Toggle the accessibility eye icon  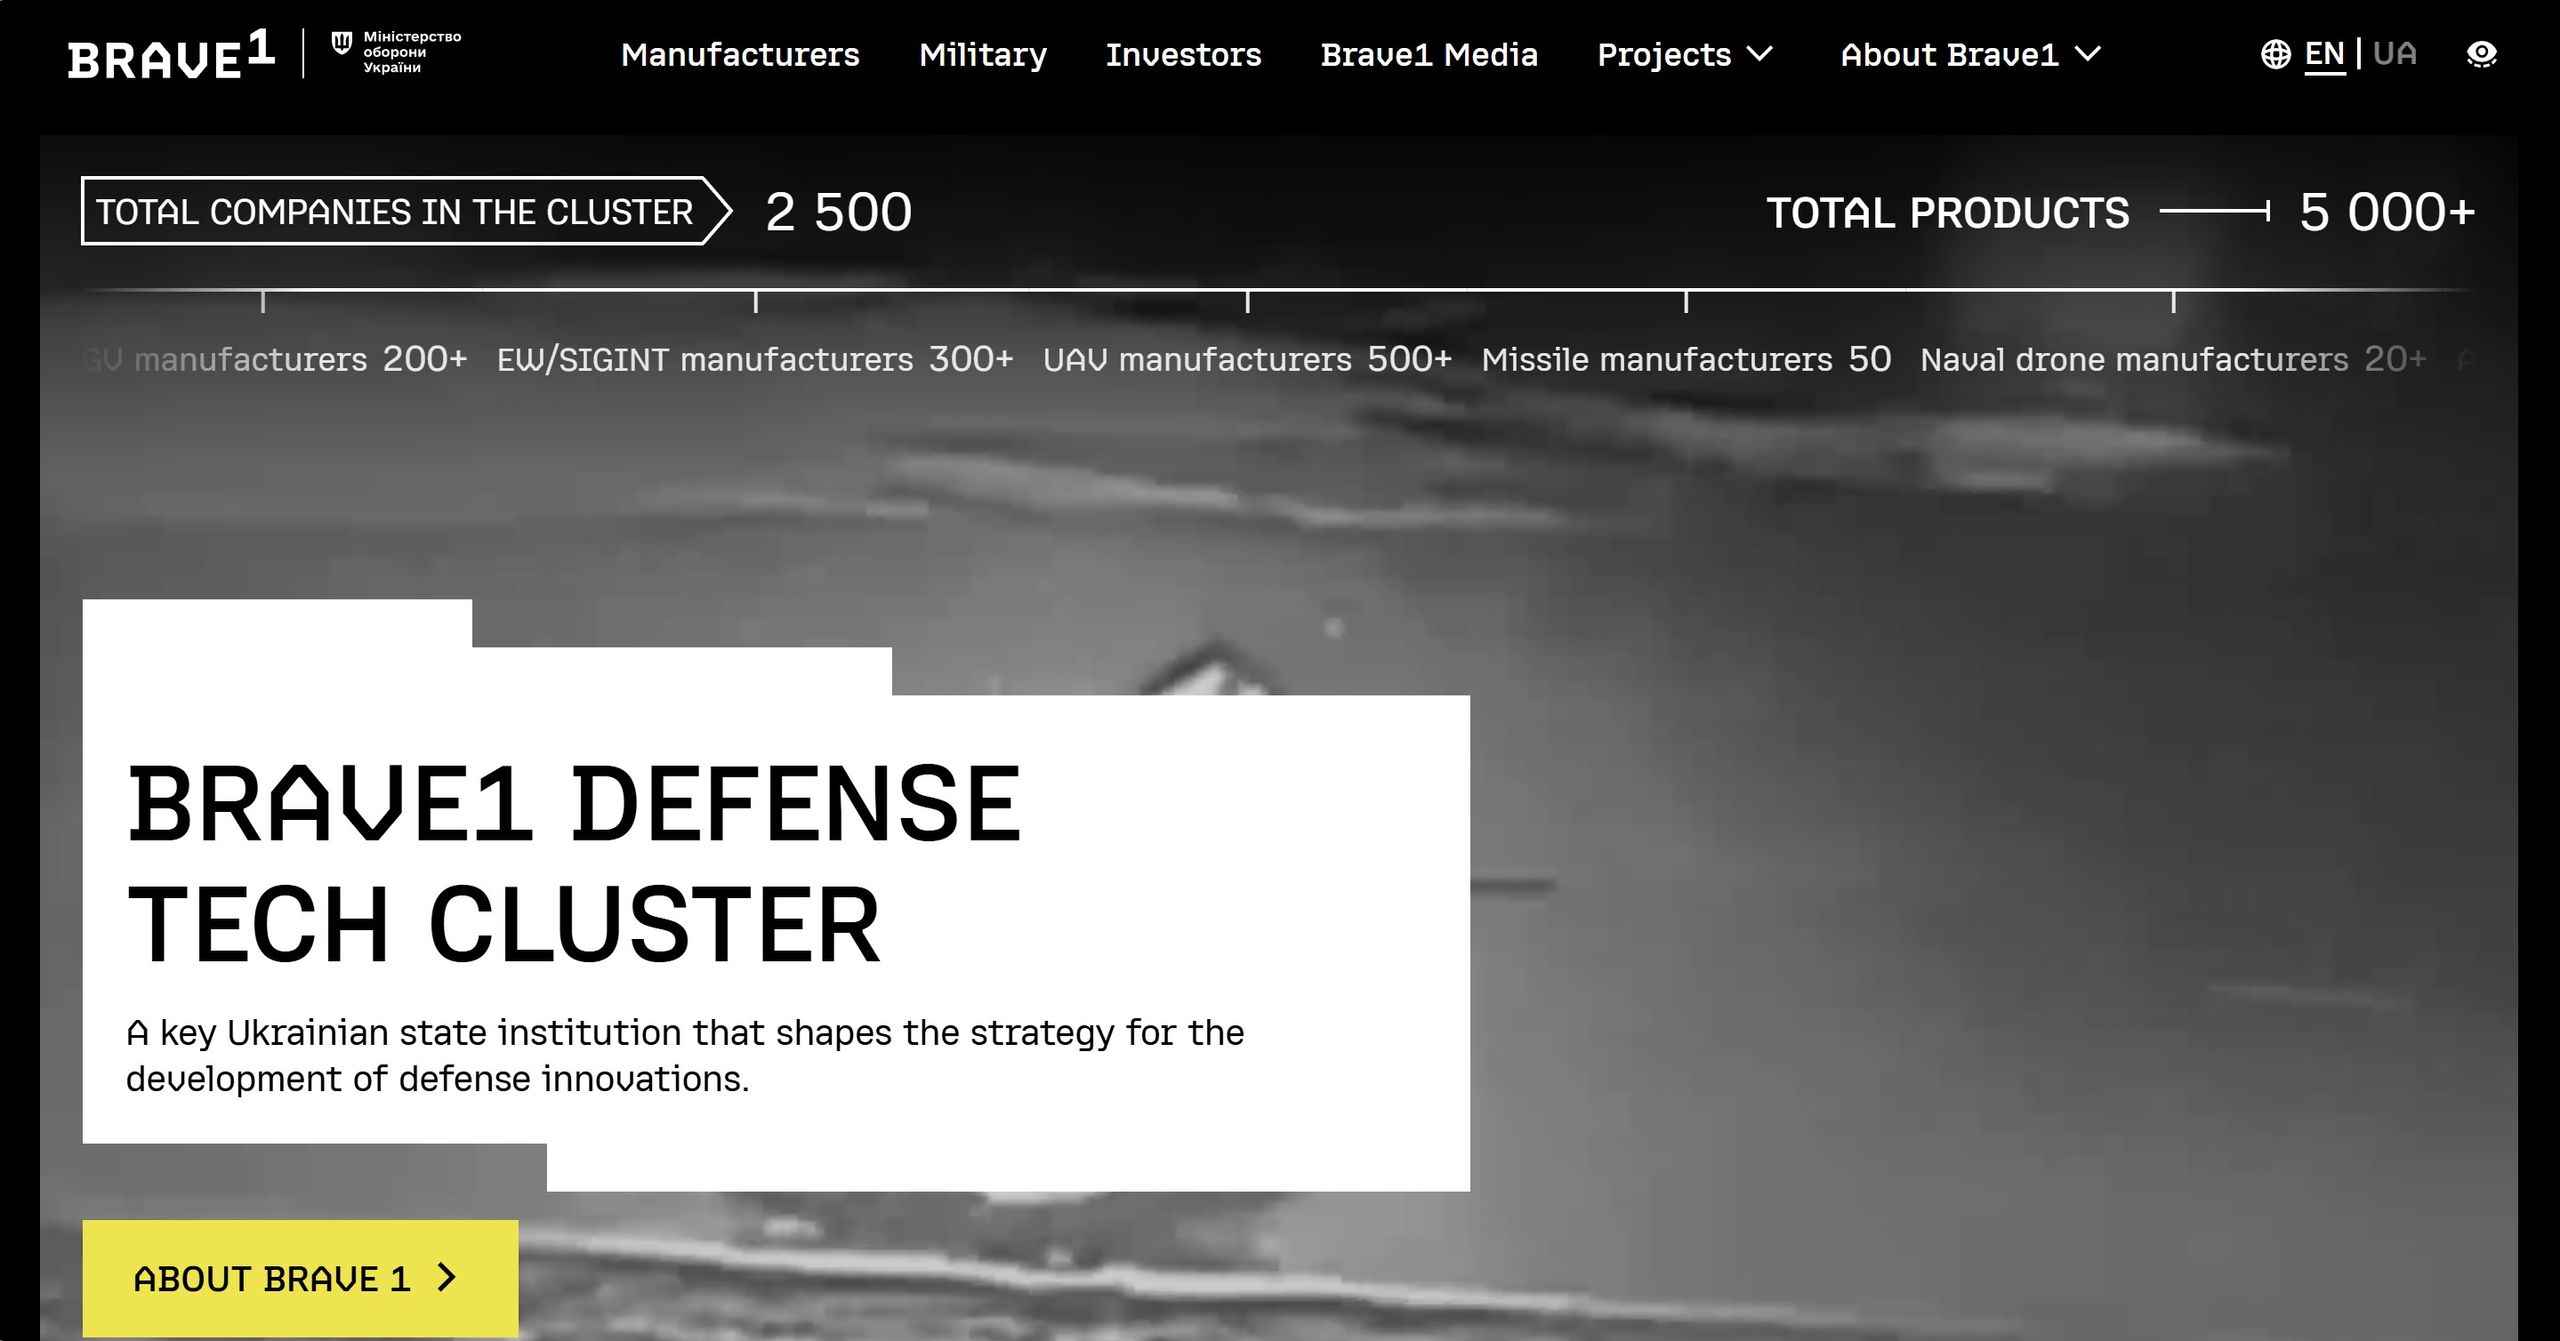2481,54
